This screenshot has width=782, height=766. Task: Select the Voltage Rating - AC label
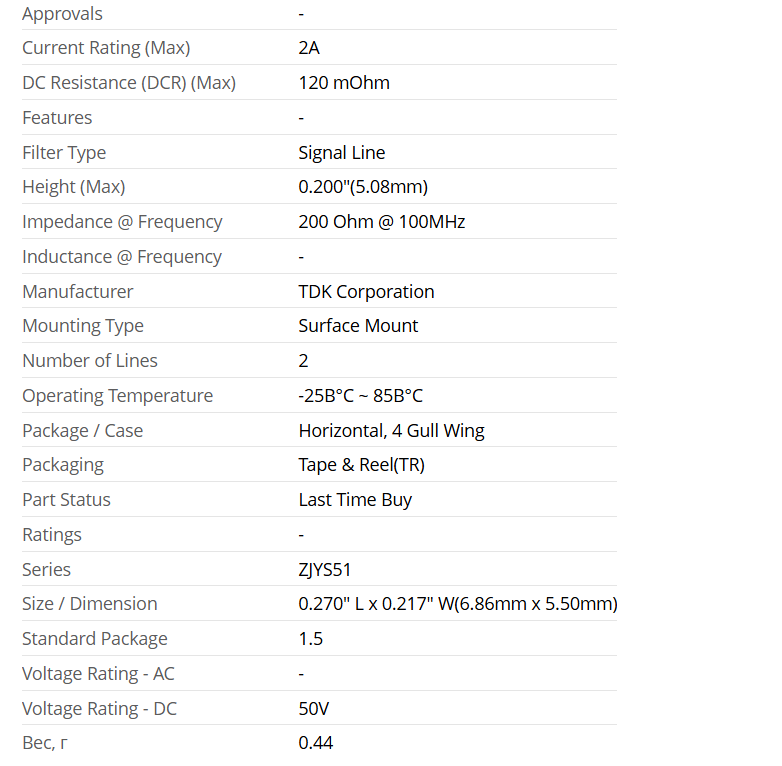98,674
